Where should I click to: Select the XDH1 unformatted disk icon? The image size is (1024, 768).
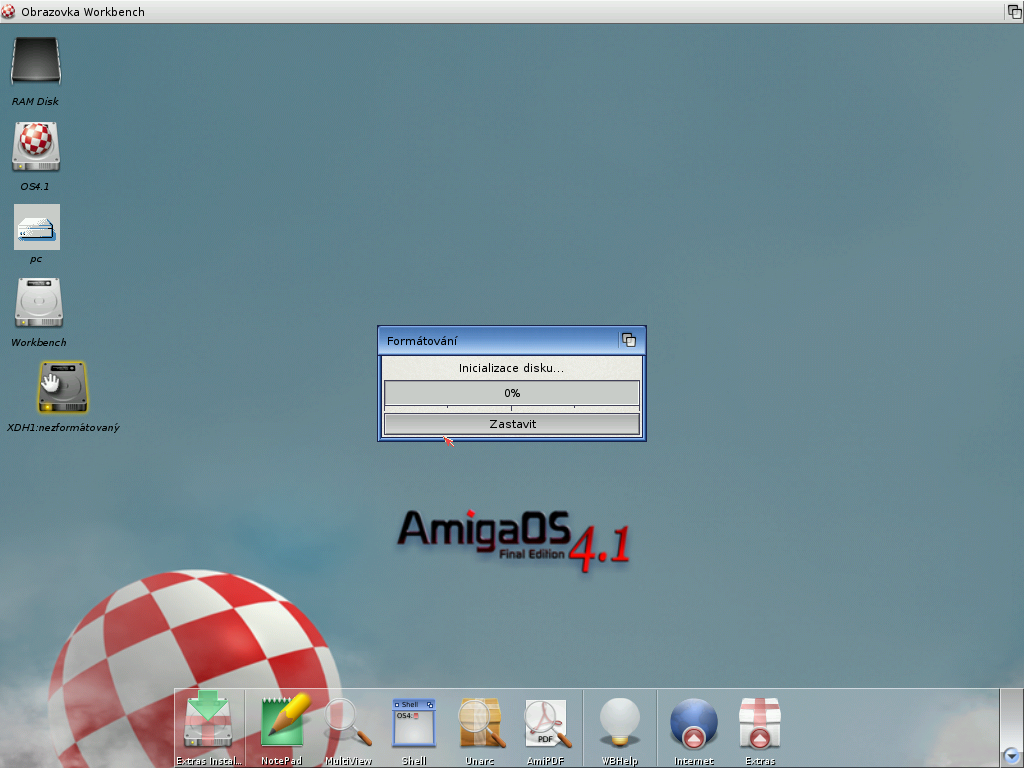pos(63,387)
